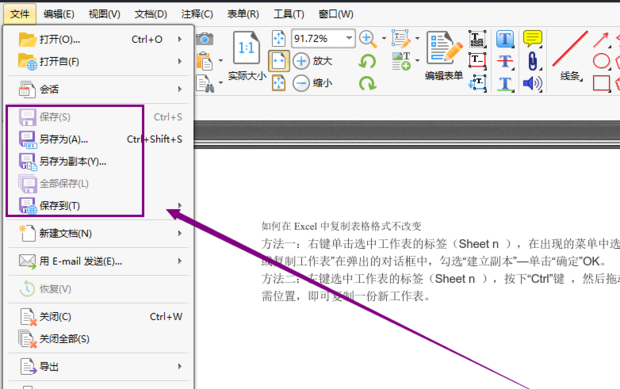Click the Zoom Out (缩小) minus icon
Screen dimensions: 620x389
(x=301, y=83)
